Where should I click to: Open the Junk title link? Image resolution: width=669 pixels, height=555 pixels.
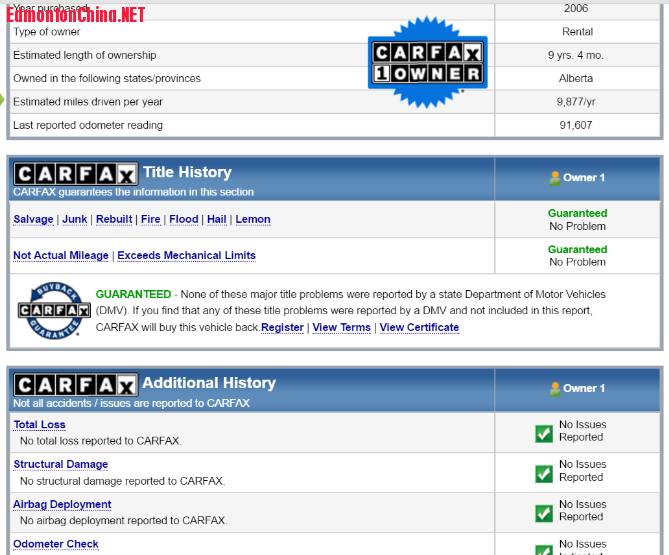tap(75, 219)
